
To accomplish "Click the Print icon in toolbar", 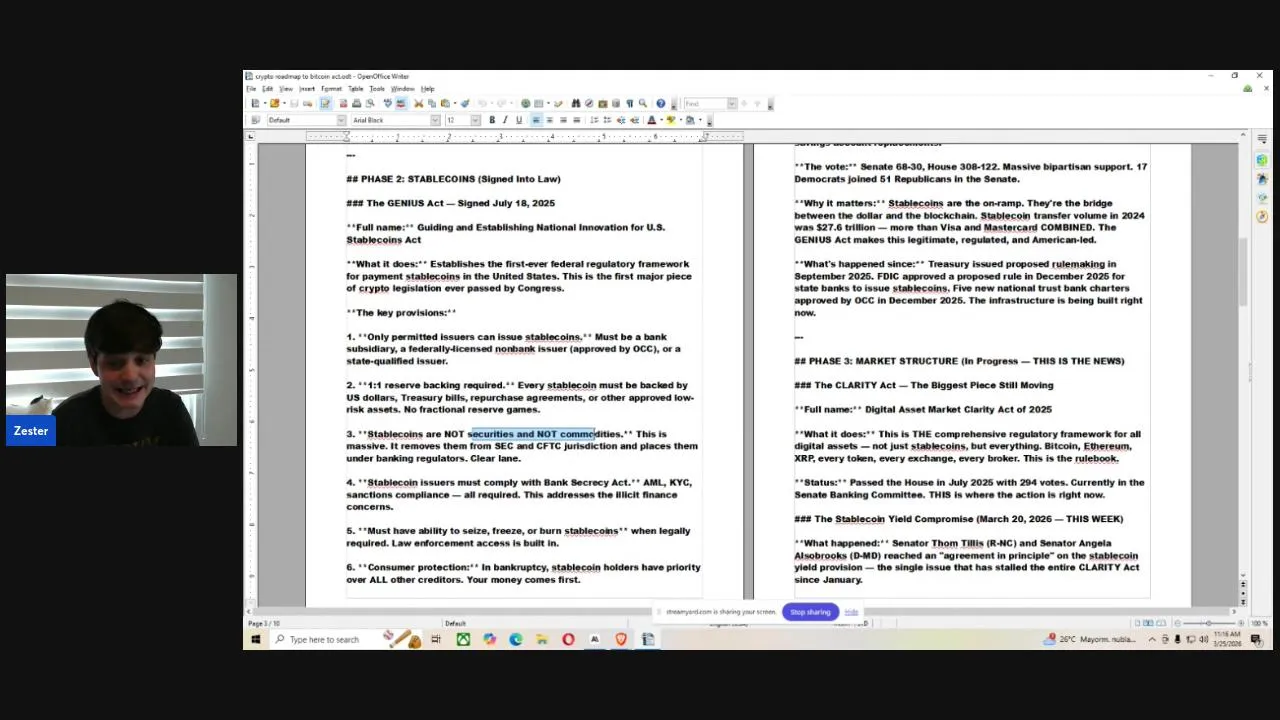I will 356,103.
